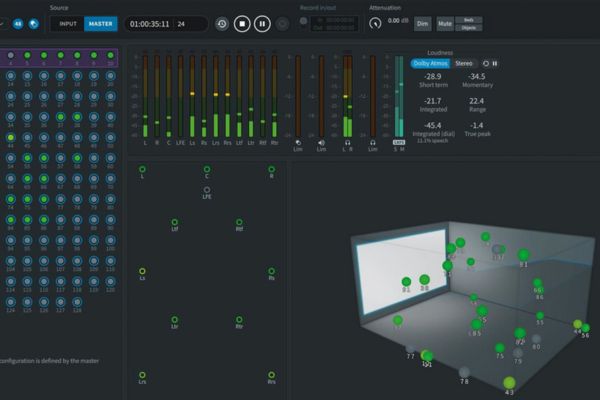This screenshot has height=400, width=600.
Task: Adjust the Attenuation knob
Action: 375,23
